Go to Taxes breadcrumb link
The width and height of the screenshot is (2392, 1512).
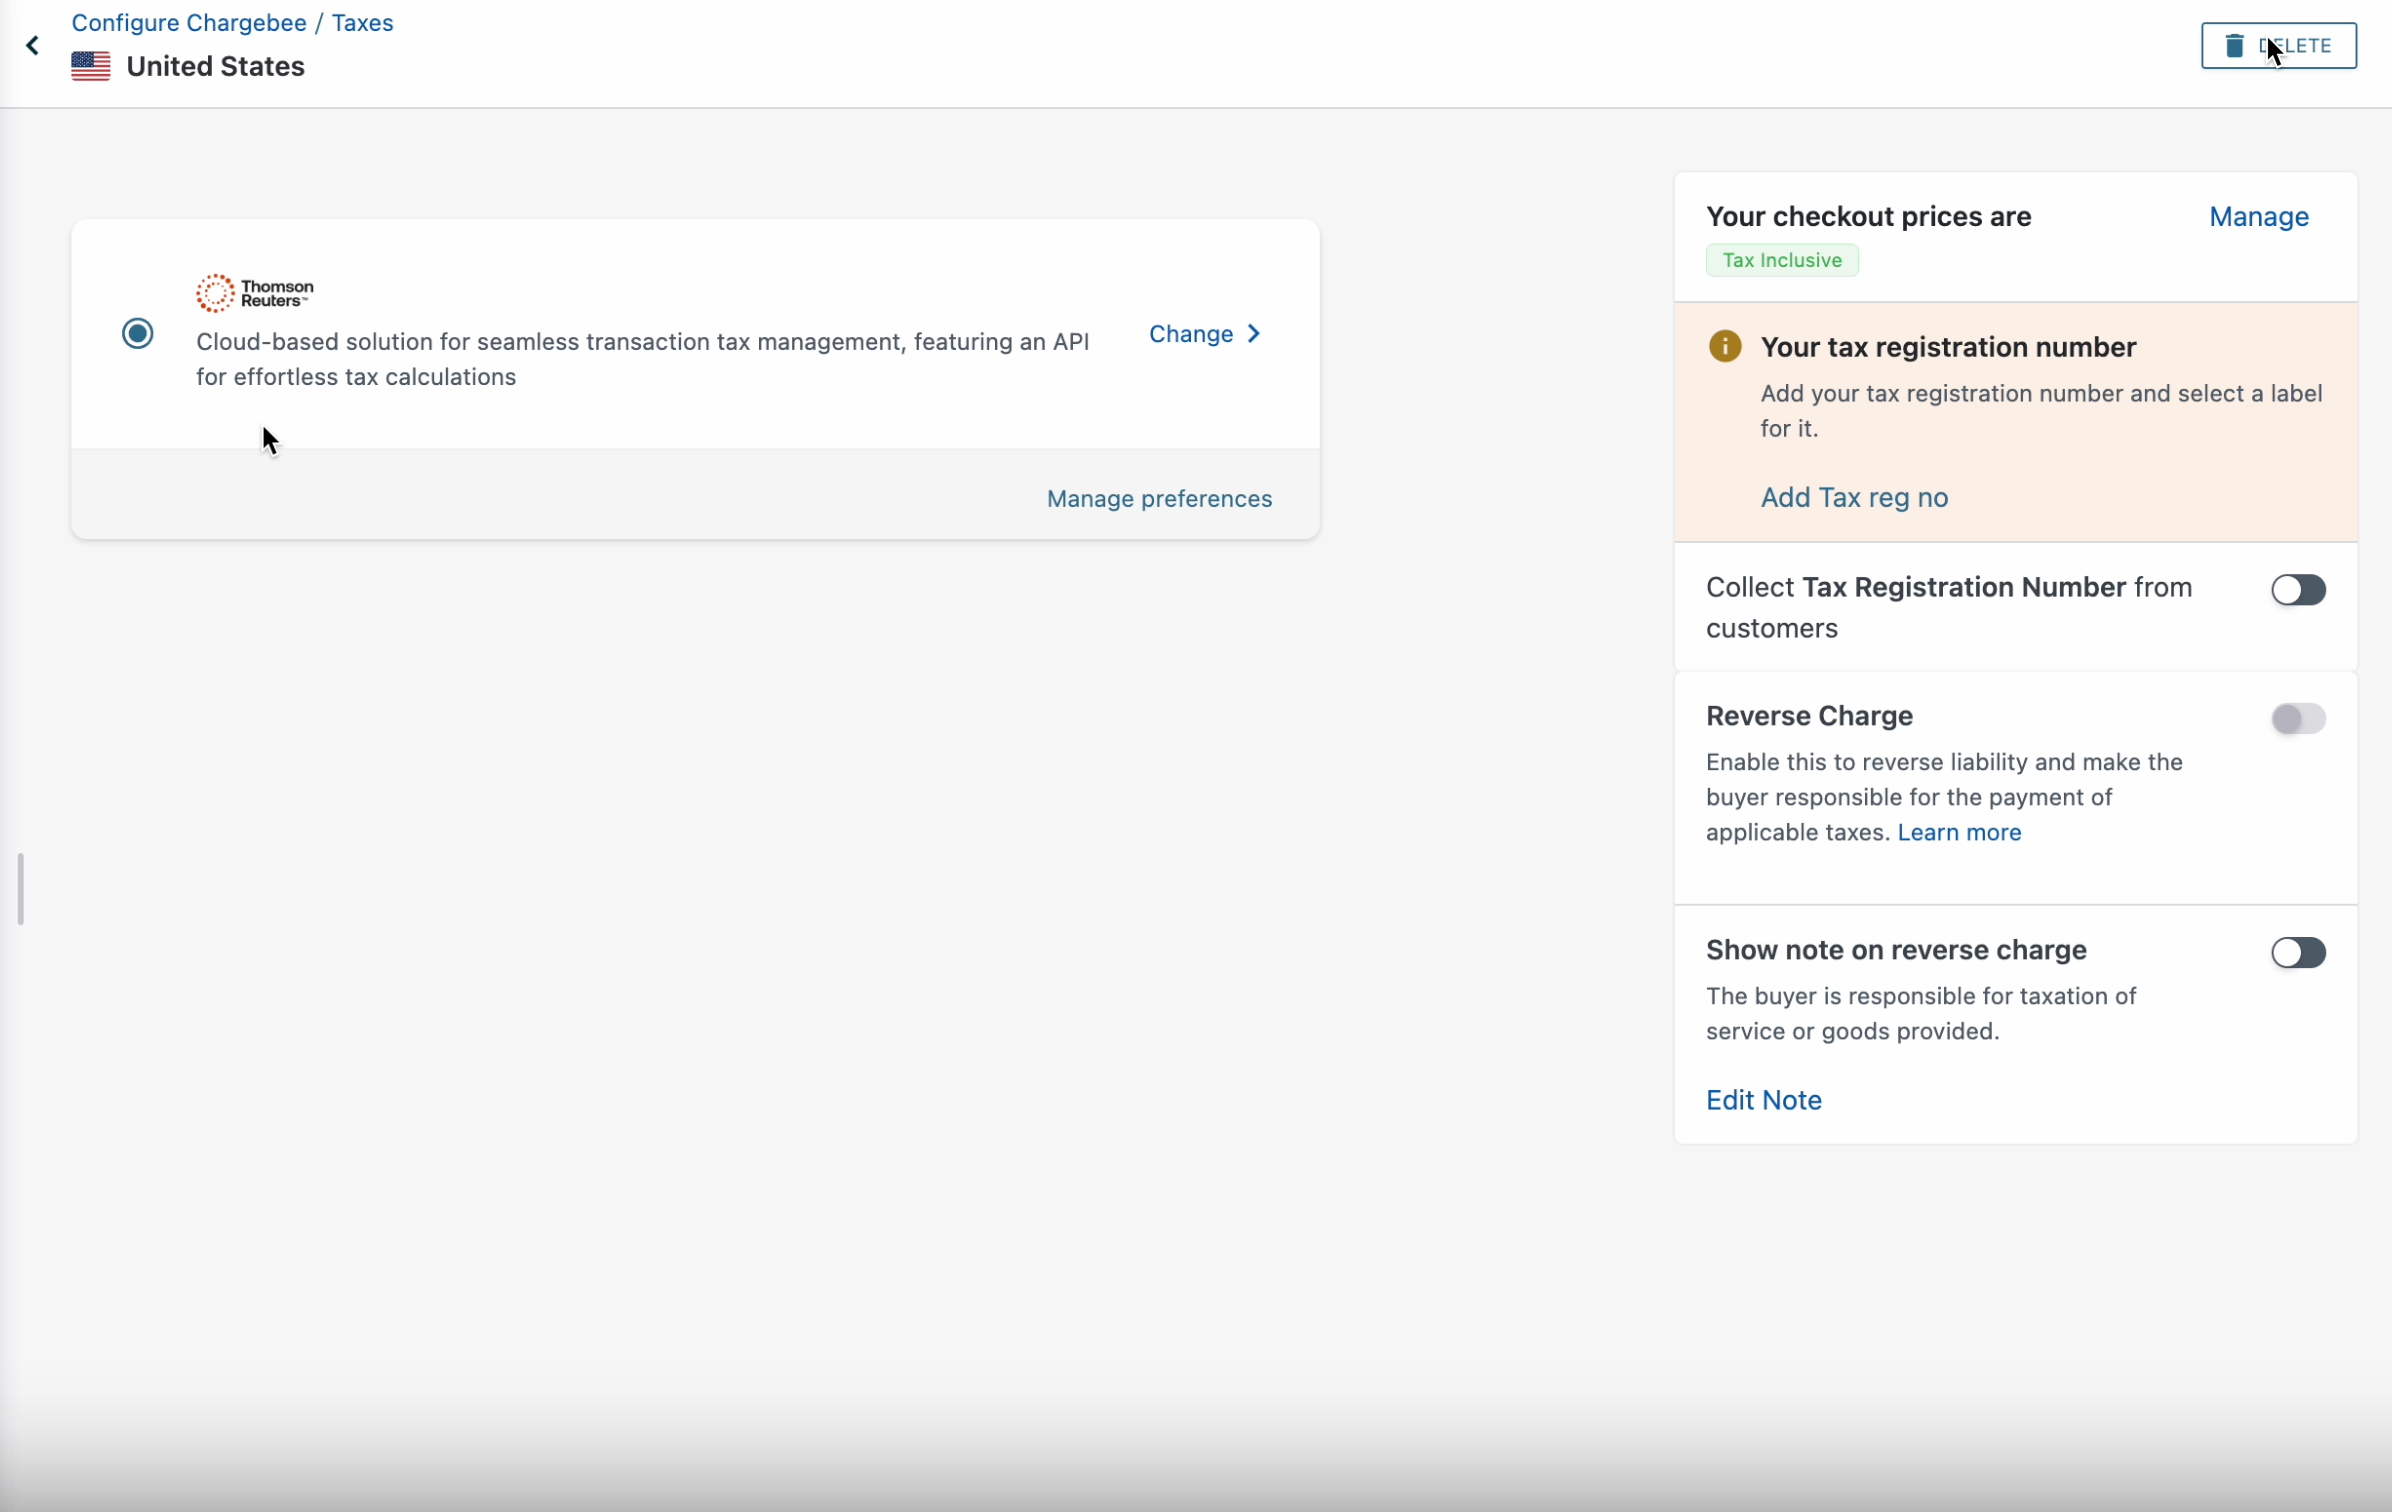click(362, 22)
